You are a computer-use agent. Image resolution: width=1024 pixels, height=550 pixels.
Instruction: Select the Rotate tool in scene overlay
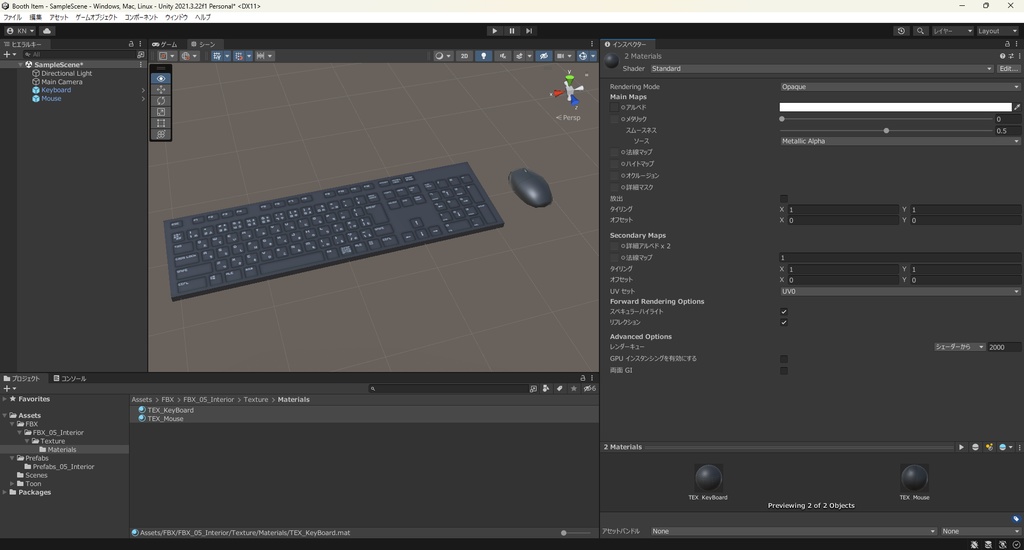click(x=161, y=101)
